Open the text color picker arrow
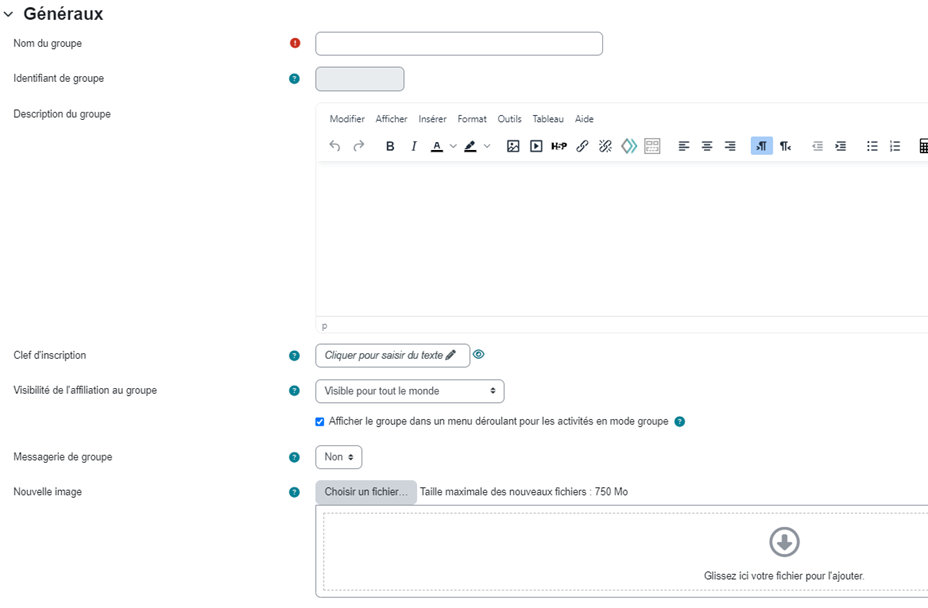 [x=453, y=146]
